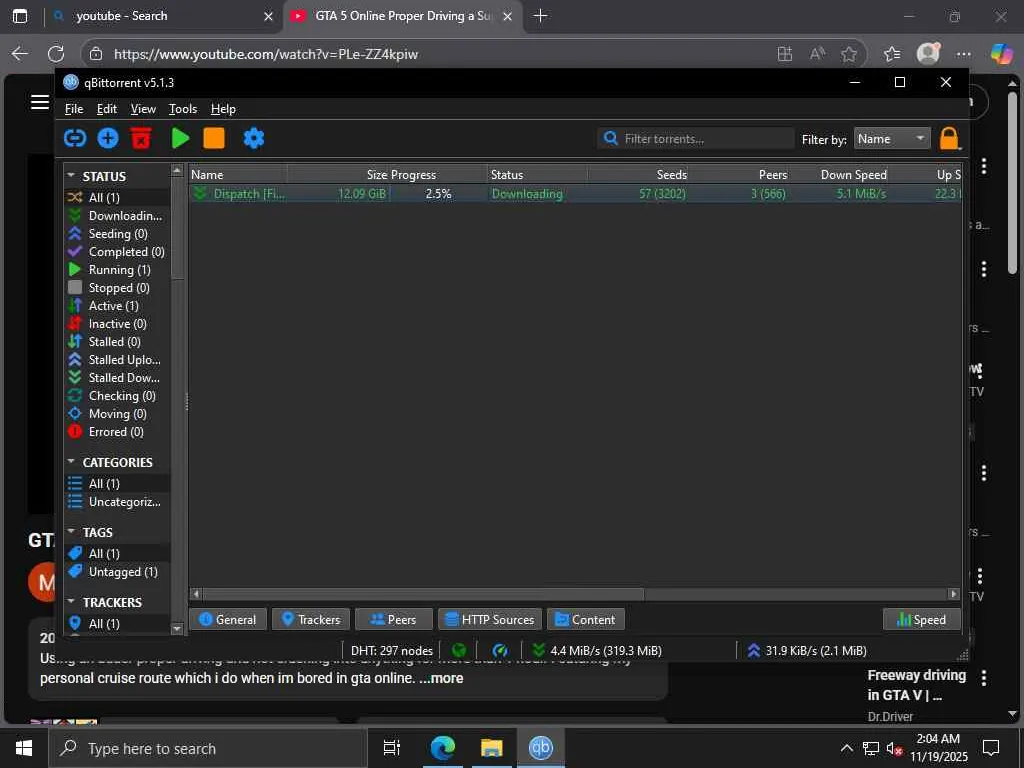Click the torrent list horizontal scrollbar
Viewport: 1024px width, 768px height.
tap(423, 594)
